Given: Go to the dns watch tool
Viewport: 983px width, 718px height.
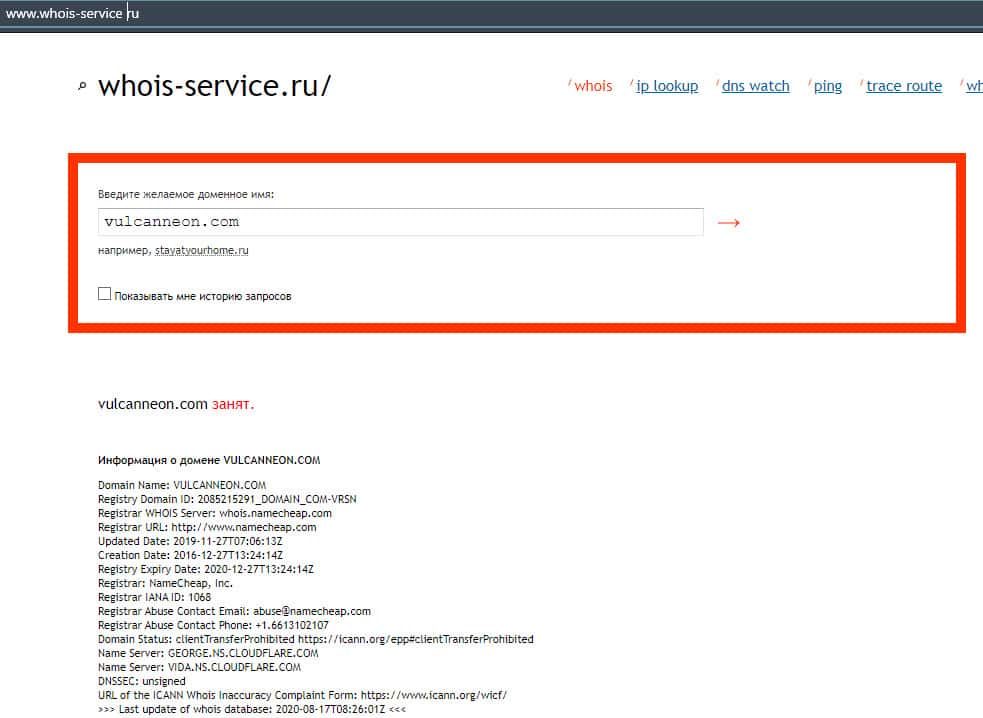Looking at the screenshot, I should 755,86.
